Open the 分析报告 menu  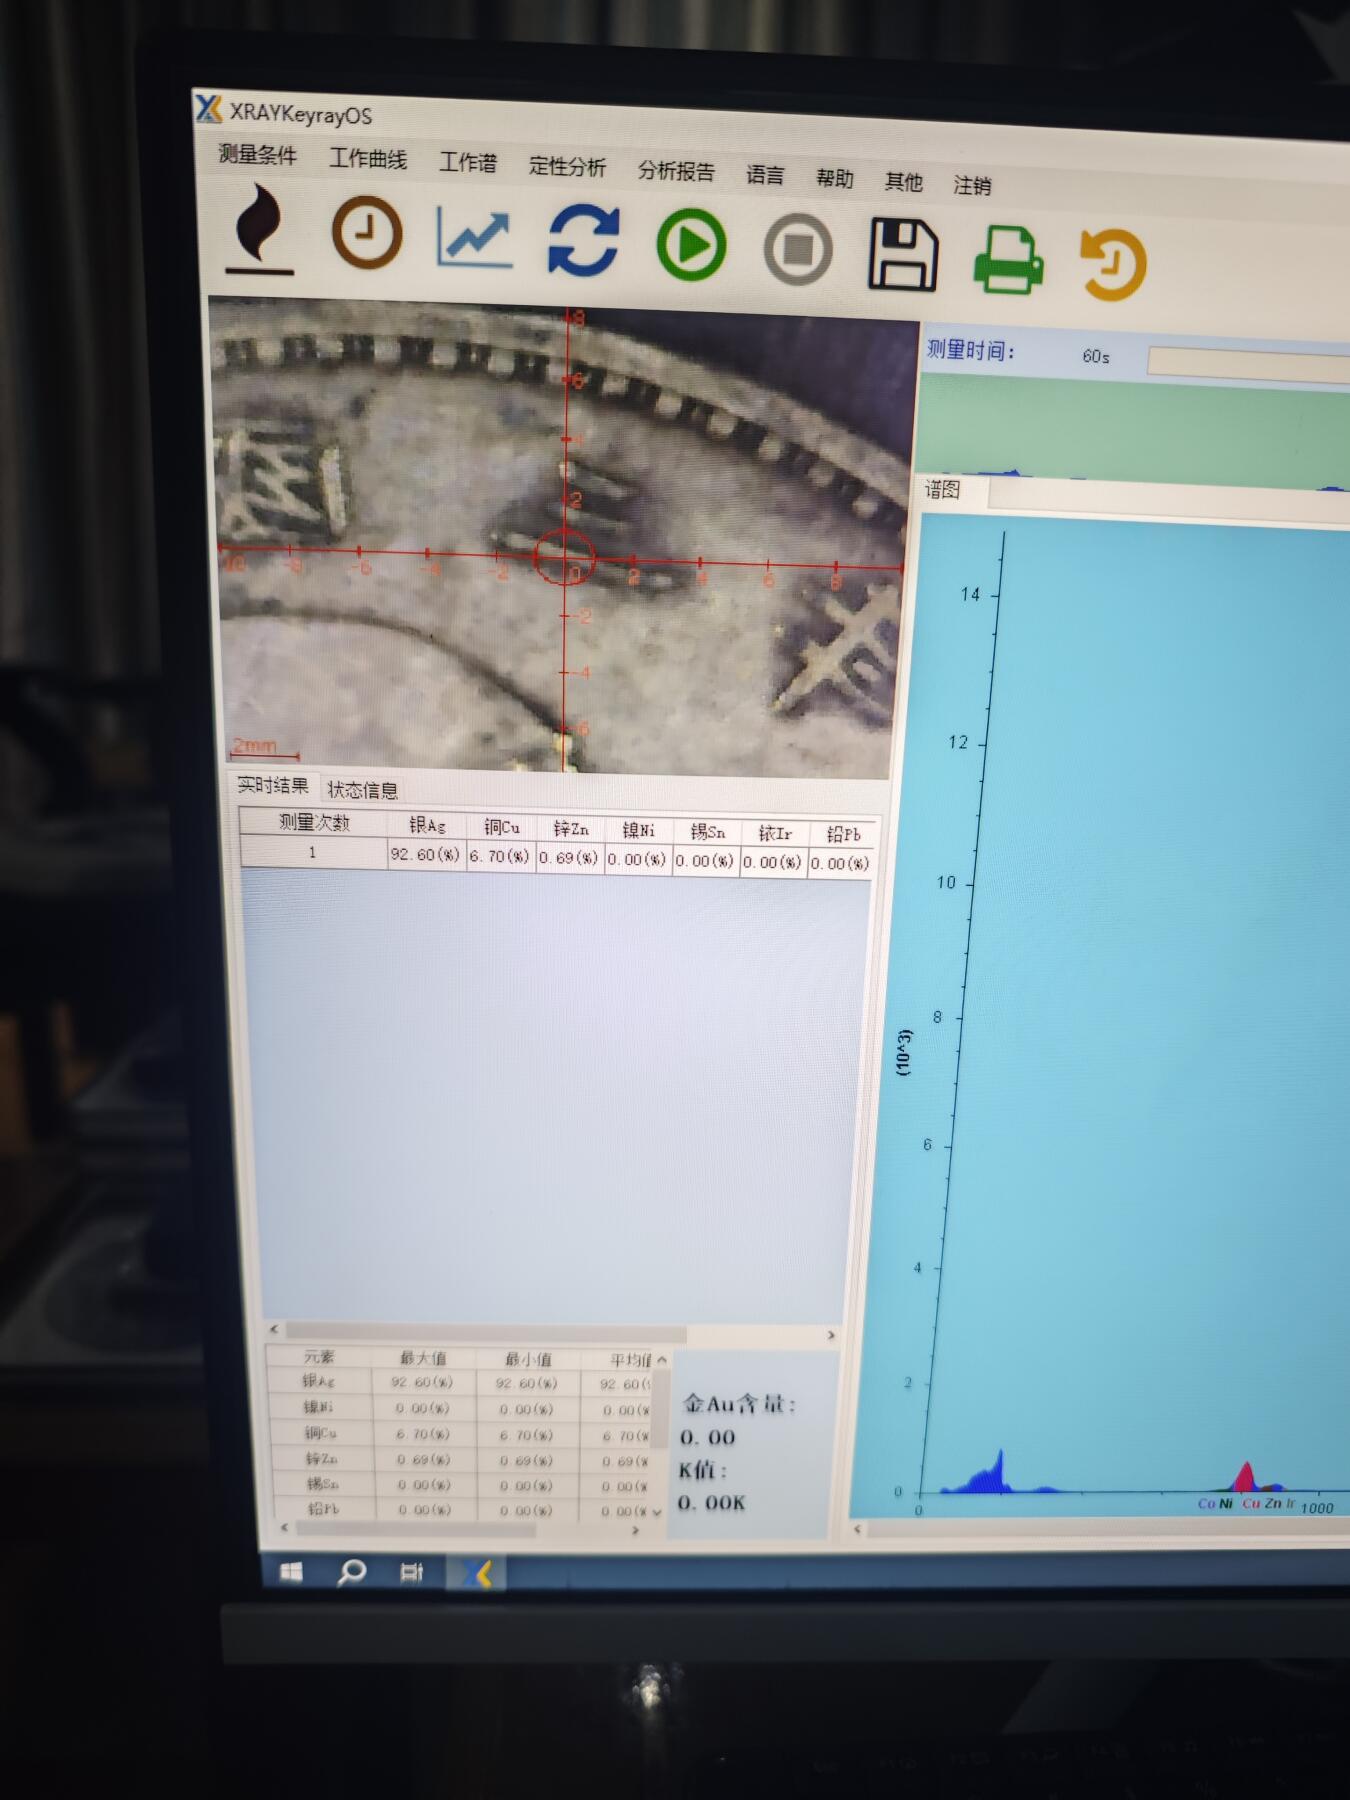click(676, 171)
